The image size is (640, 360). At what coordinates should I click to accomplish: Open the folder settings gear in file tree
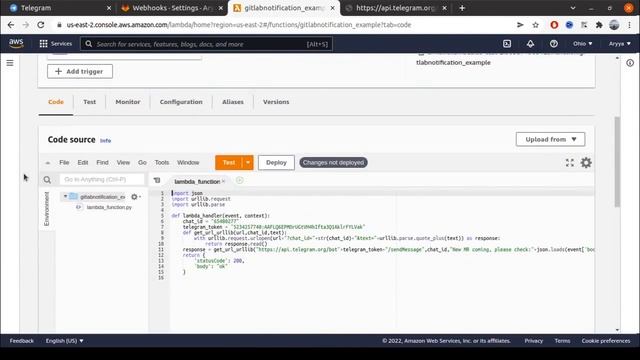(x=136, y=197)
